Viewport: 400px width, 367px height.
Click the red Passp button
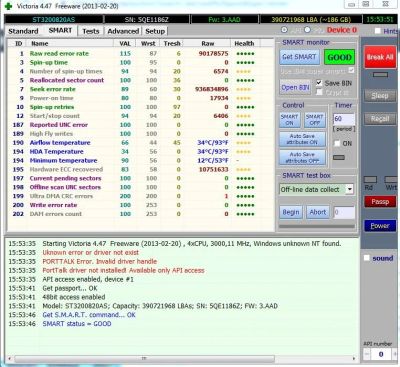tap(380, 202)
